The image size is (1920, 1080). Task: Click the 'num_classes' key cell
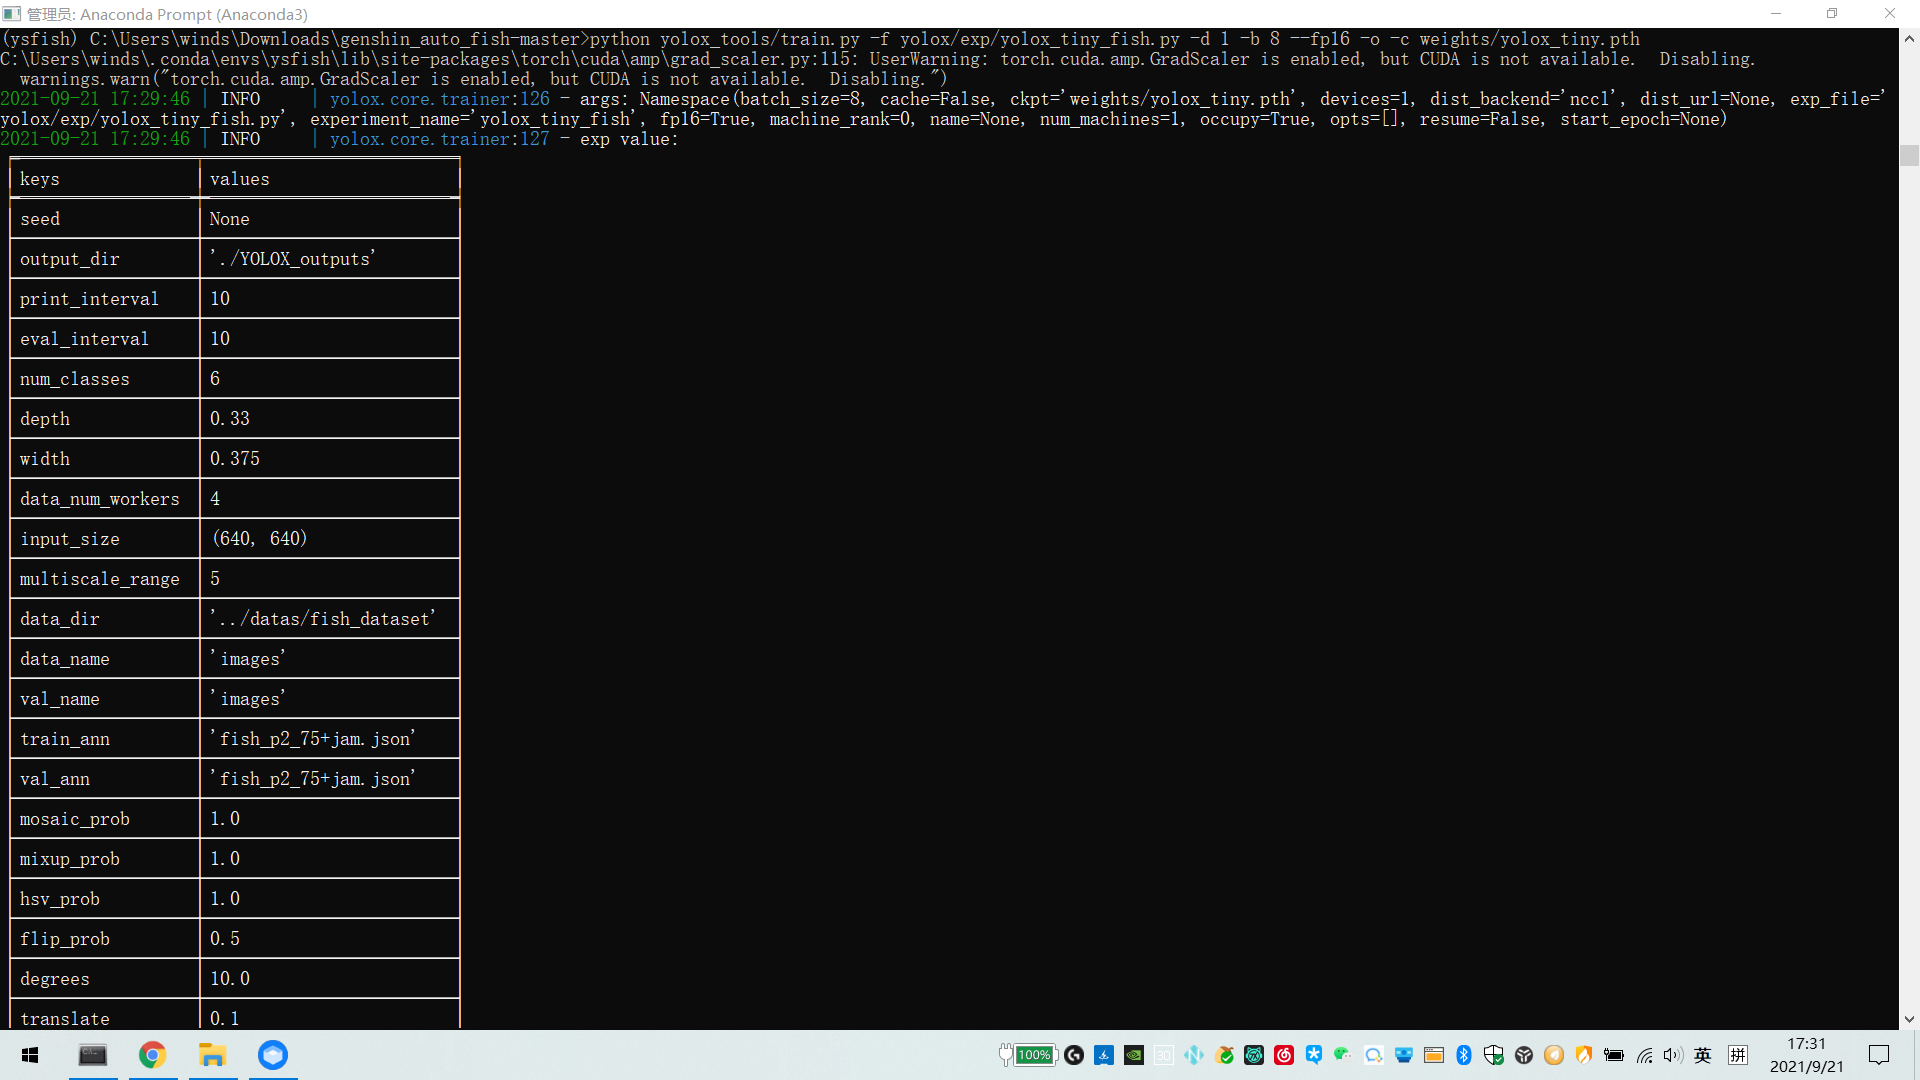(105, 379)
